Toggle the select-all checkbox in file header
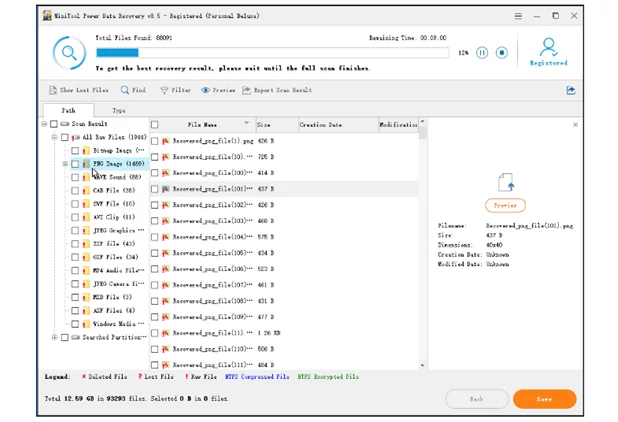Viewport: 618px width, 422px height. click(x=155, y=125)
